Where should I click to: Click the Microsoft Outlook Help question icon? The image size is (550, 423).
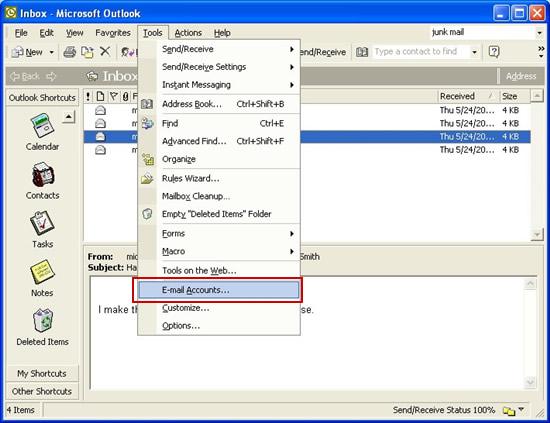coord(494,52)
